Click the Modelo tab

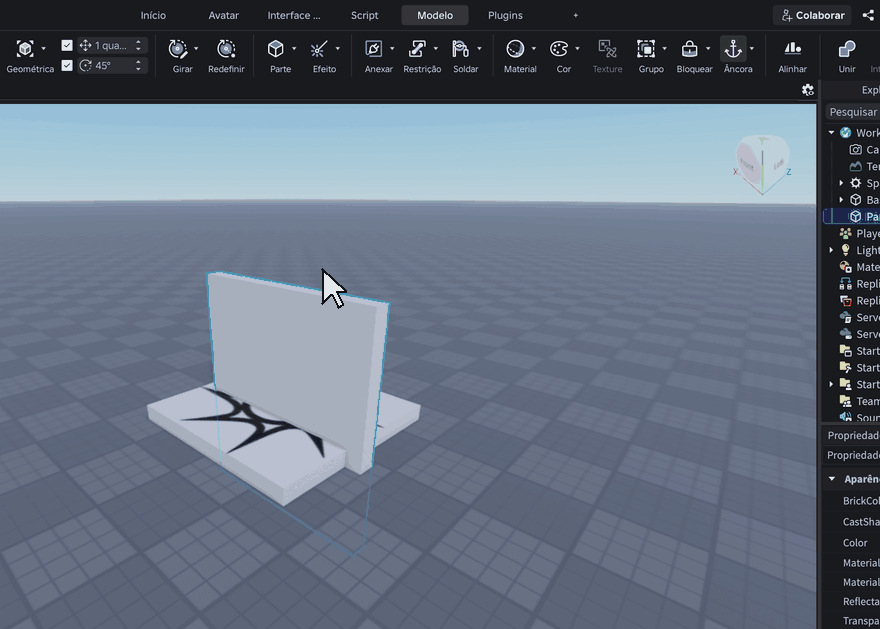[x=435, y=15]
